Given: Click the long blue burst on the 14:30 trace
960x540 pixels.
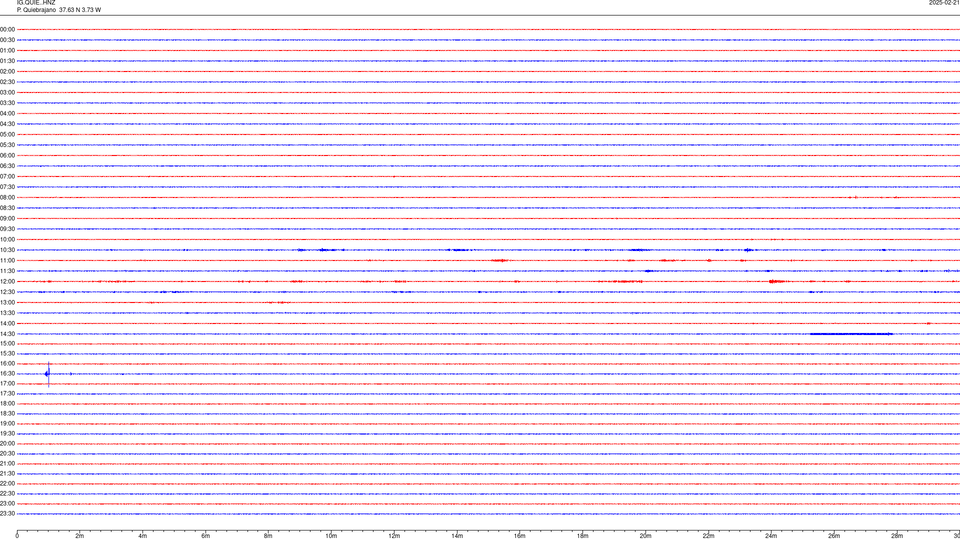Looking at the screenshot, I should point(851,334).
